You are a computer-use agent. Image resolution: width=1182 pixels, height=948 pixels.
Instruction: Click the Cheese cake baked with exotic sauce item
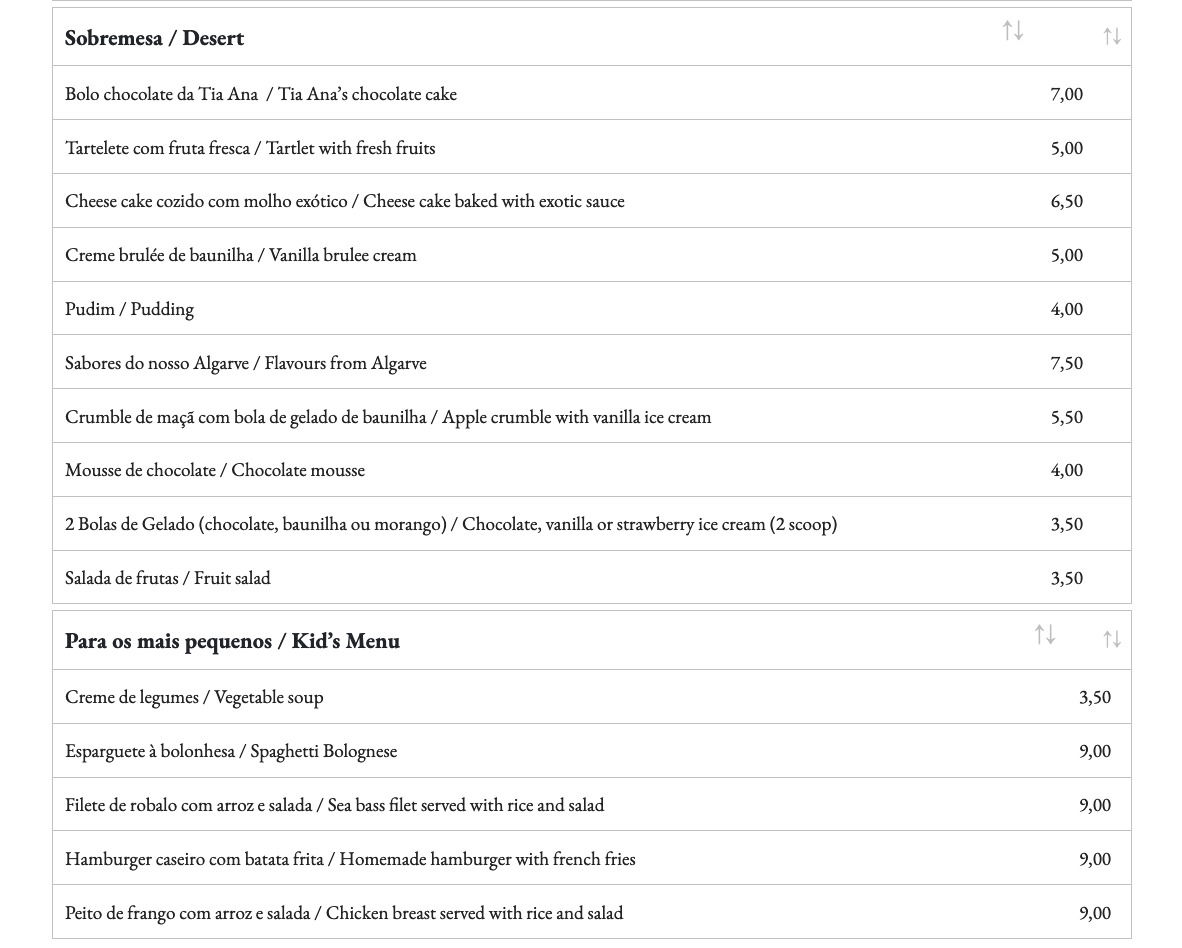(345, 201)
